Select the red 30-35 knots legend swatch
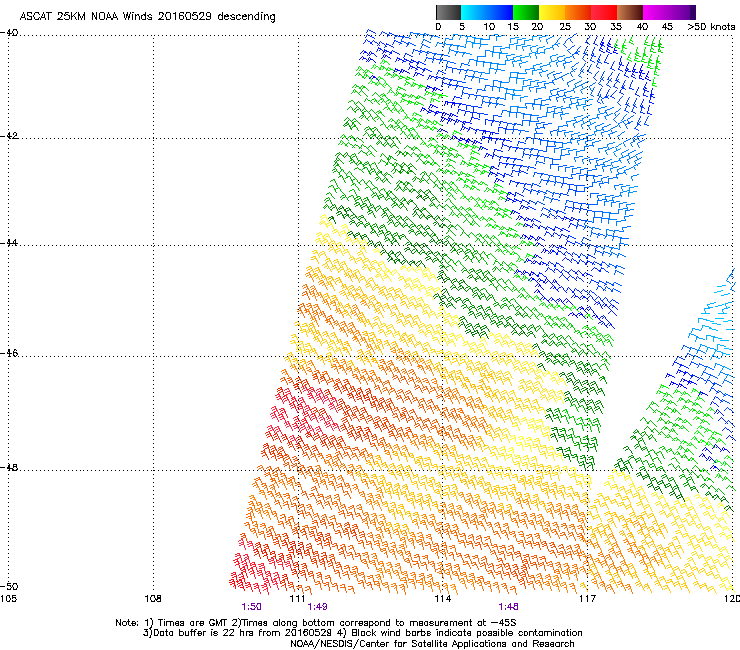 pos(604,12)
